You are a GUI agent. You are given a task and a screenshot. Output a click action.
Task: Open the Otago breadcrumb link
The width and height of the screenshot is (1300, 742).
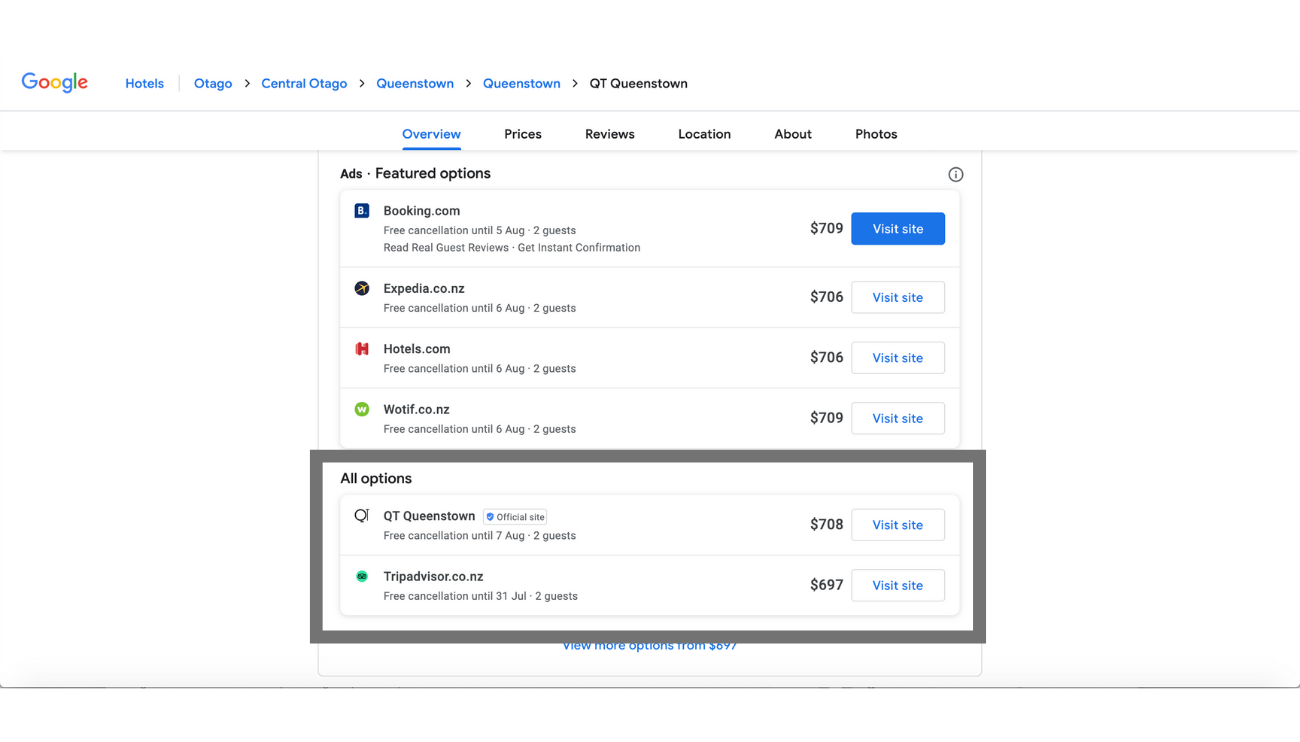(213, 84)
